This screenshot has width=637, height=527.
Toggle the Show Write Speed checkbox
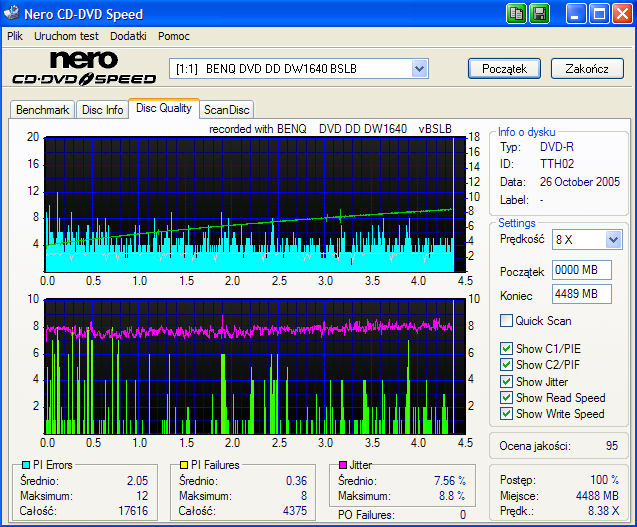[x=506, y=414]
